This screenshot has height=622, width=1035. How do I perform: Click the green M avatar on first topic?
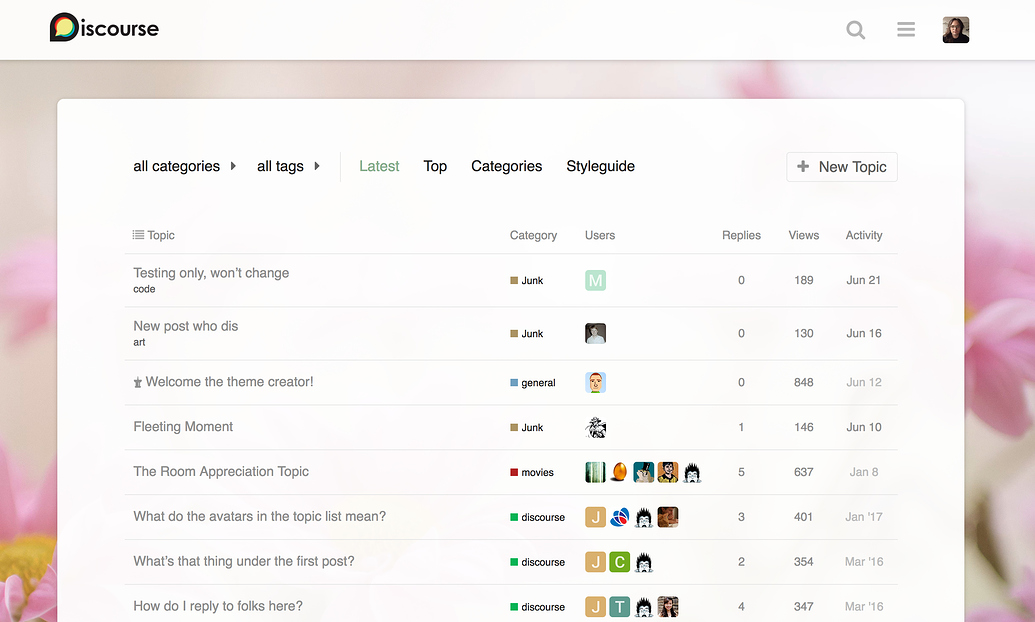point(595,280)
